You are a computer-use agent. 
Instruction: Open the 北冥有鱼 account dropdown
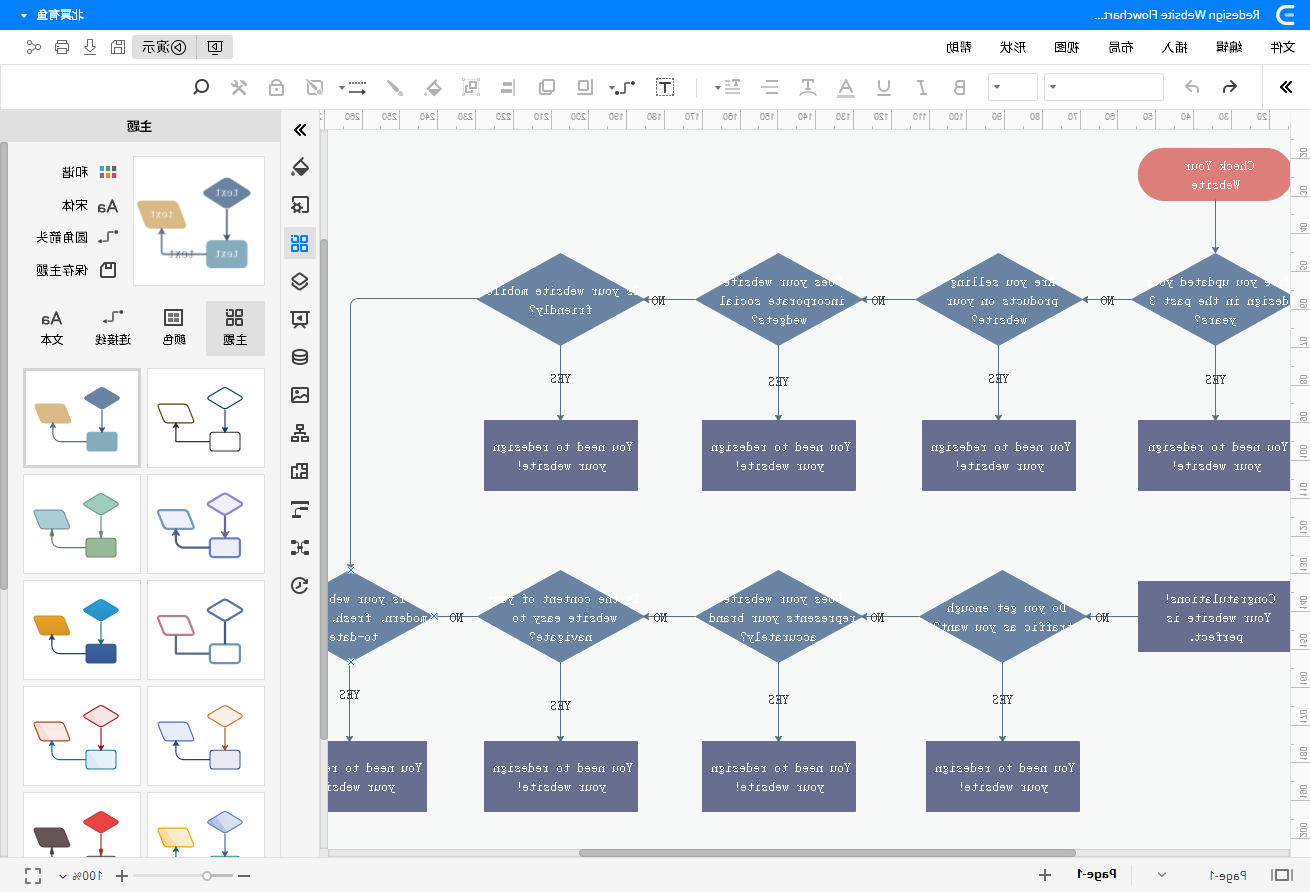pyautogui.click(x=52, y=15)
